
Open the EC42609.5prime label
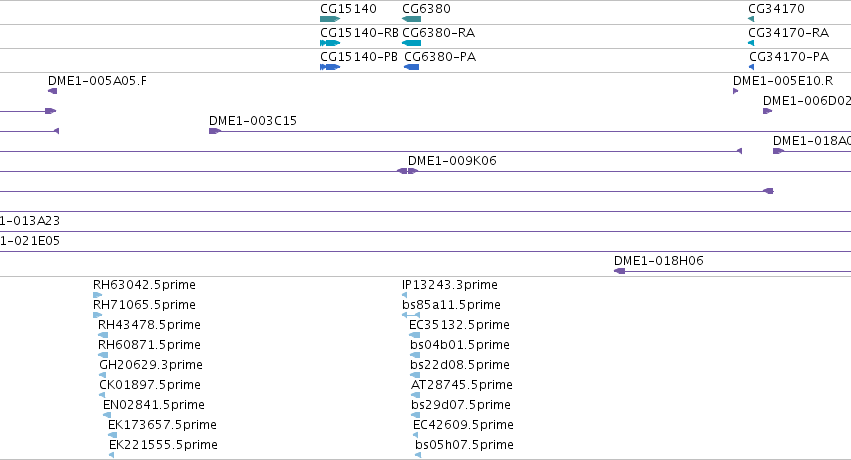[463, 425]
